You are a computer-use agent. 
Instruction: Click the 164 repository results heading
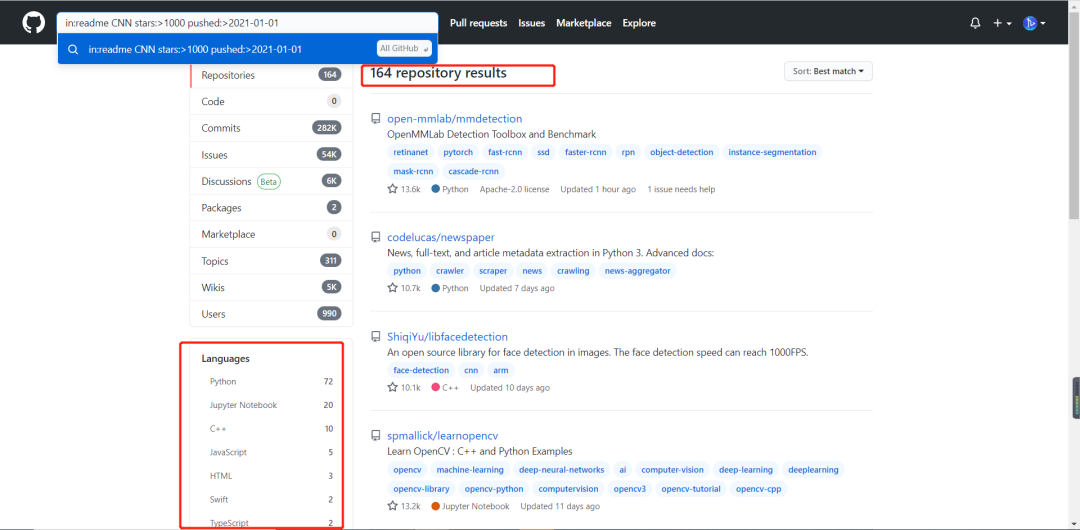click(x=438, y=72)
